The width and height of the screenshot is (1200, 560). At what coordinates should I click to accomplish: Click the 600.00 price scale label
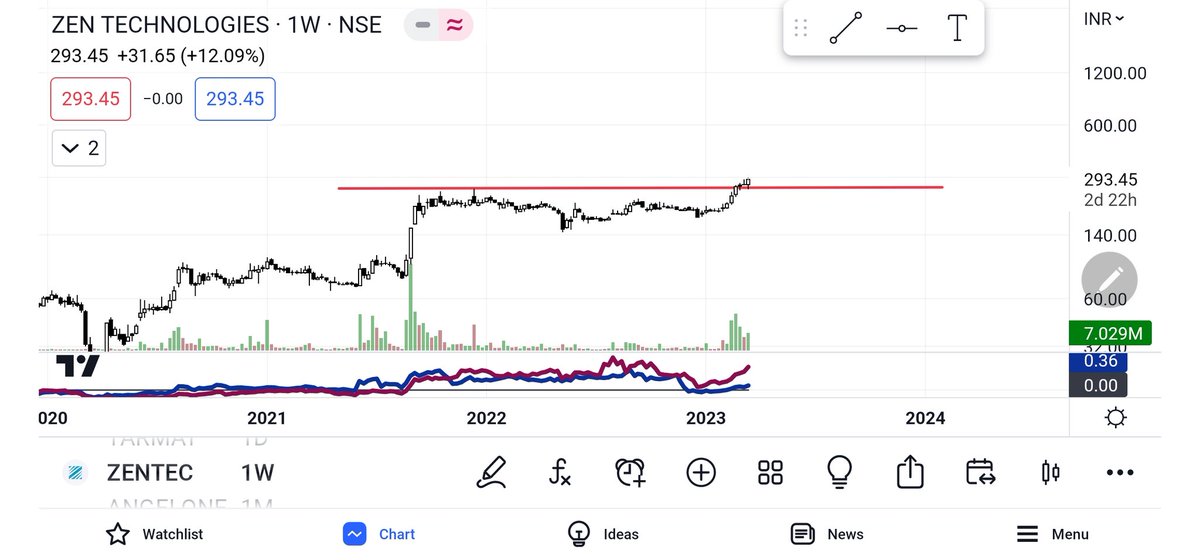tap(1110, 126)
